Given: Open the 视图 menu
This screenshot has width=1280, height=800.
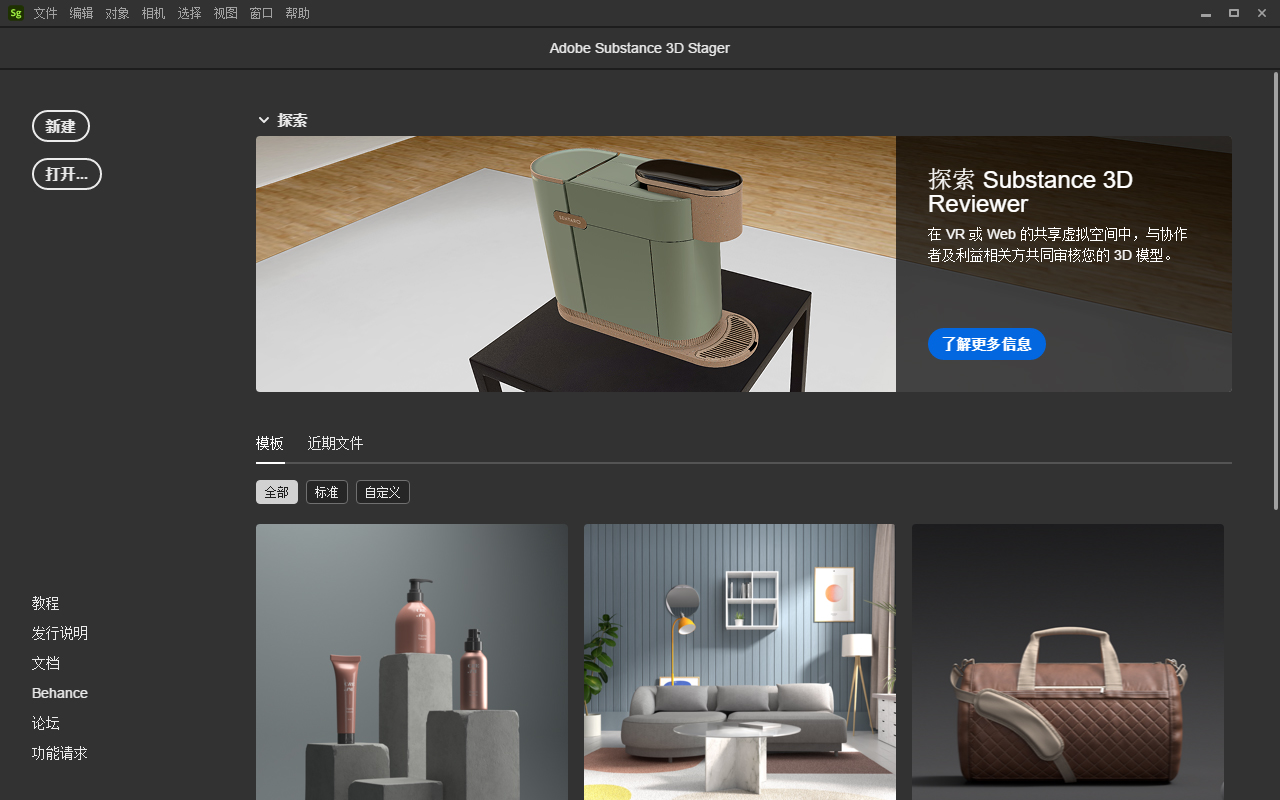Looking at the screenshot, I should point(225,13).
